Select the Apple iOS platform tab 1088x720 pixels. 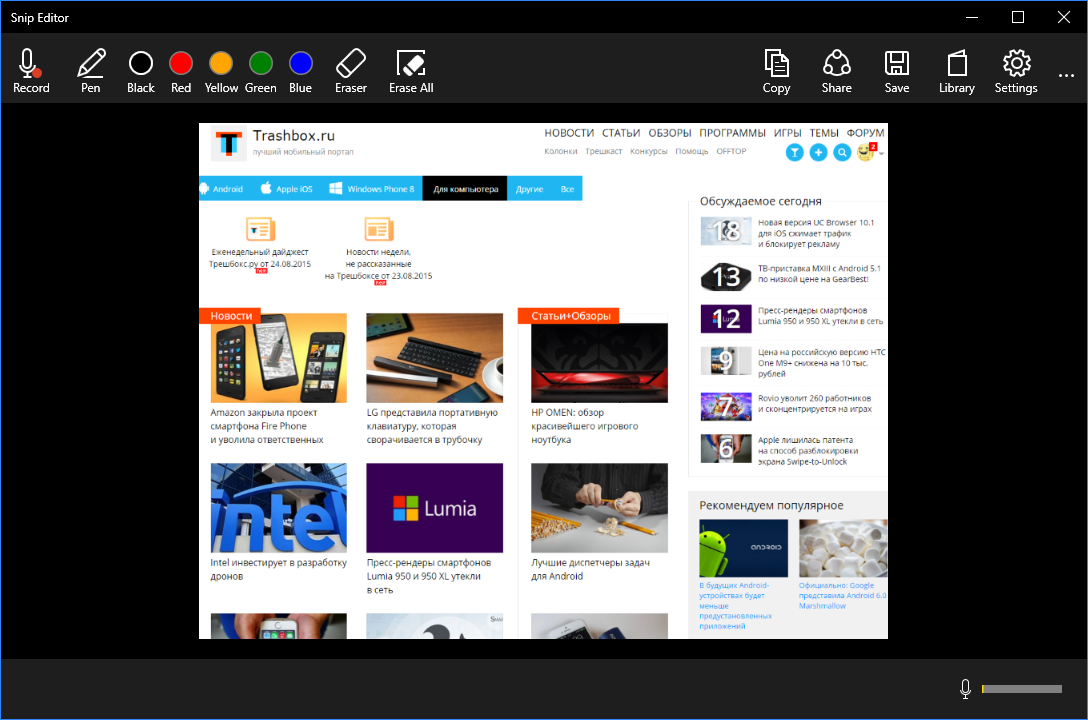click(x=287, y=189)
